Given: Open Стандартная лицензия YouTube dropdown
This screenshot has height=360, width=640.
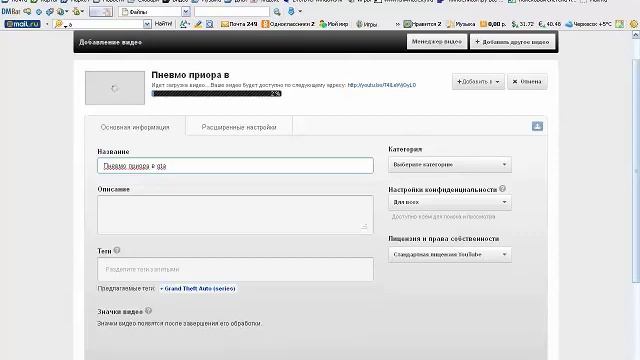Looking at the screenshot, I should tap(450, 254).
